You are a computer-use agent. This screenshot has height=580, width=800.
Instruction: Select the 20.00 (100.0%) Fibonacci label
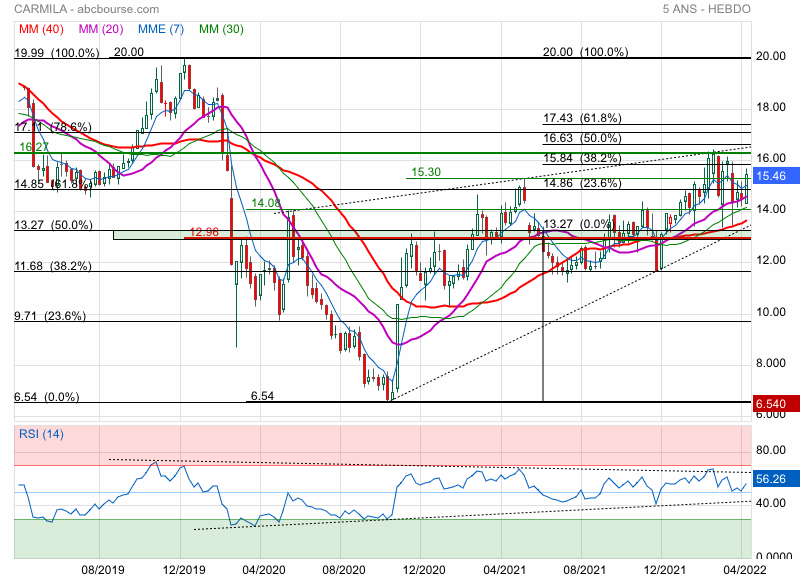click(x=585, y=52)
